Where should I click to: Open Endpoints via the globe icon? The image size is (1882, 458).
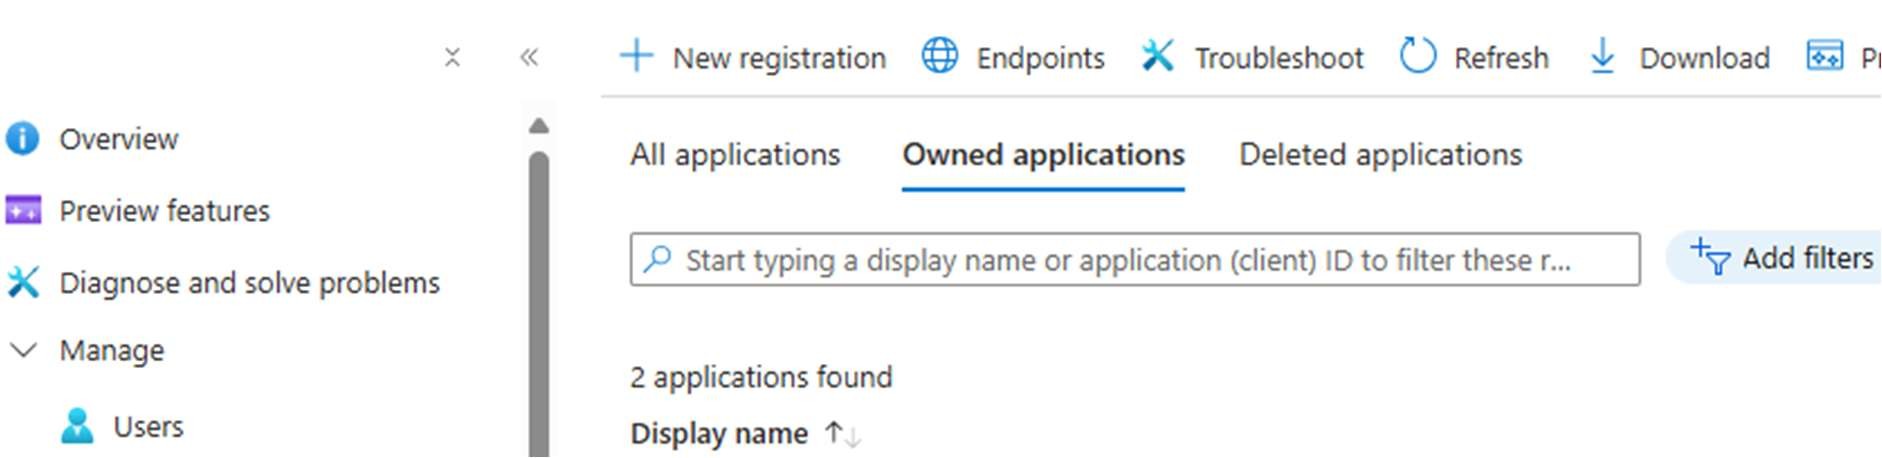pos(939,56)
